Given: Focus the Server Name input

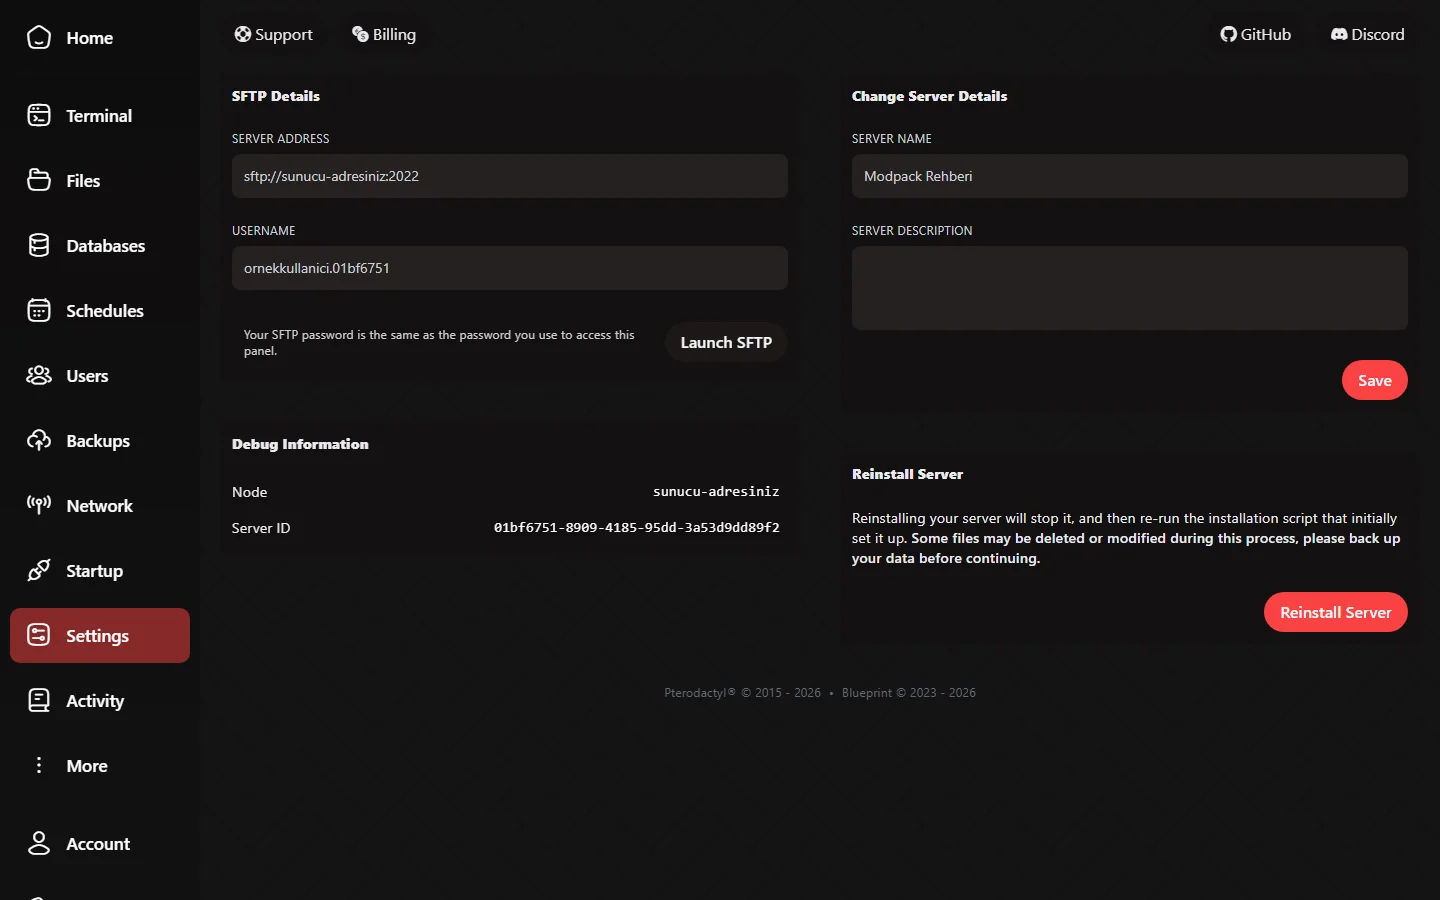Looking at the screenshot, I should [1130, 176].
